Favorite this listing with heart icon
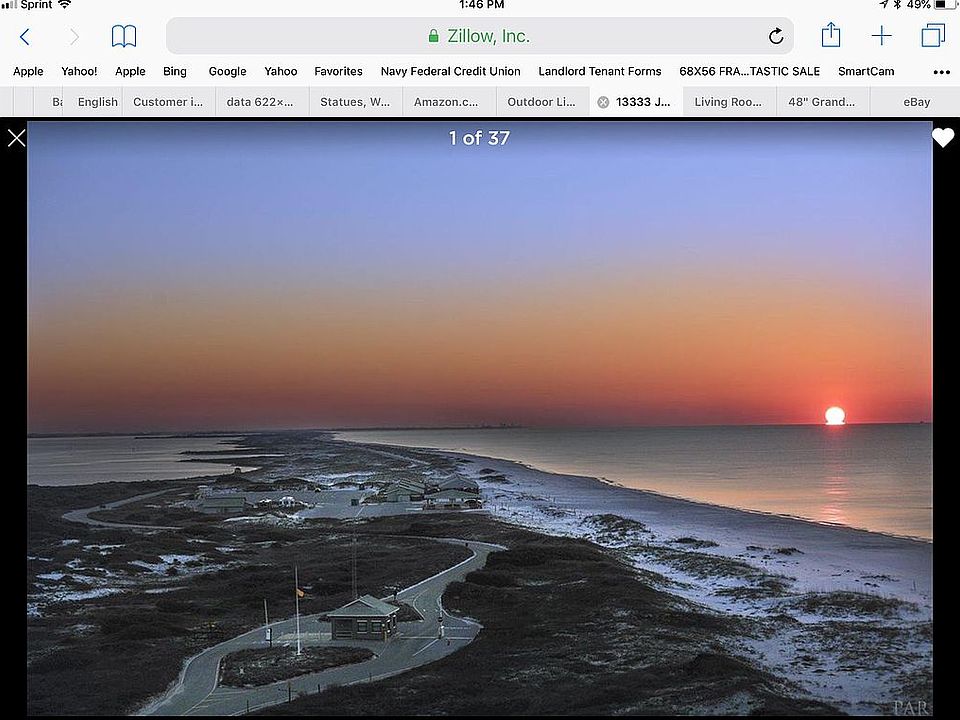 coord(943,138)
